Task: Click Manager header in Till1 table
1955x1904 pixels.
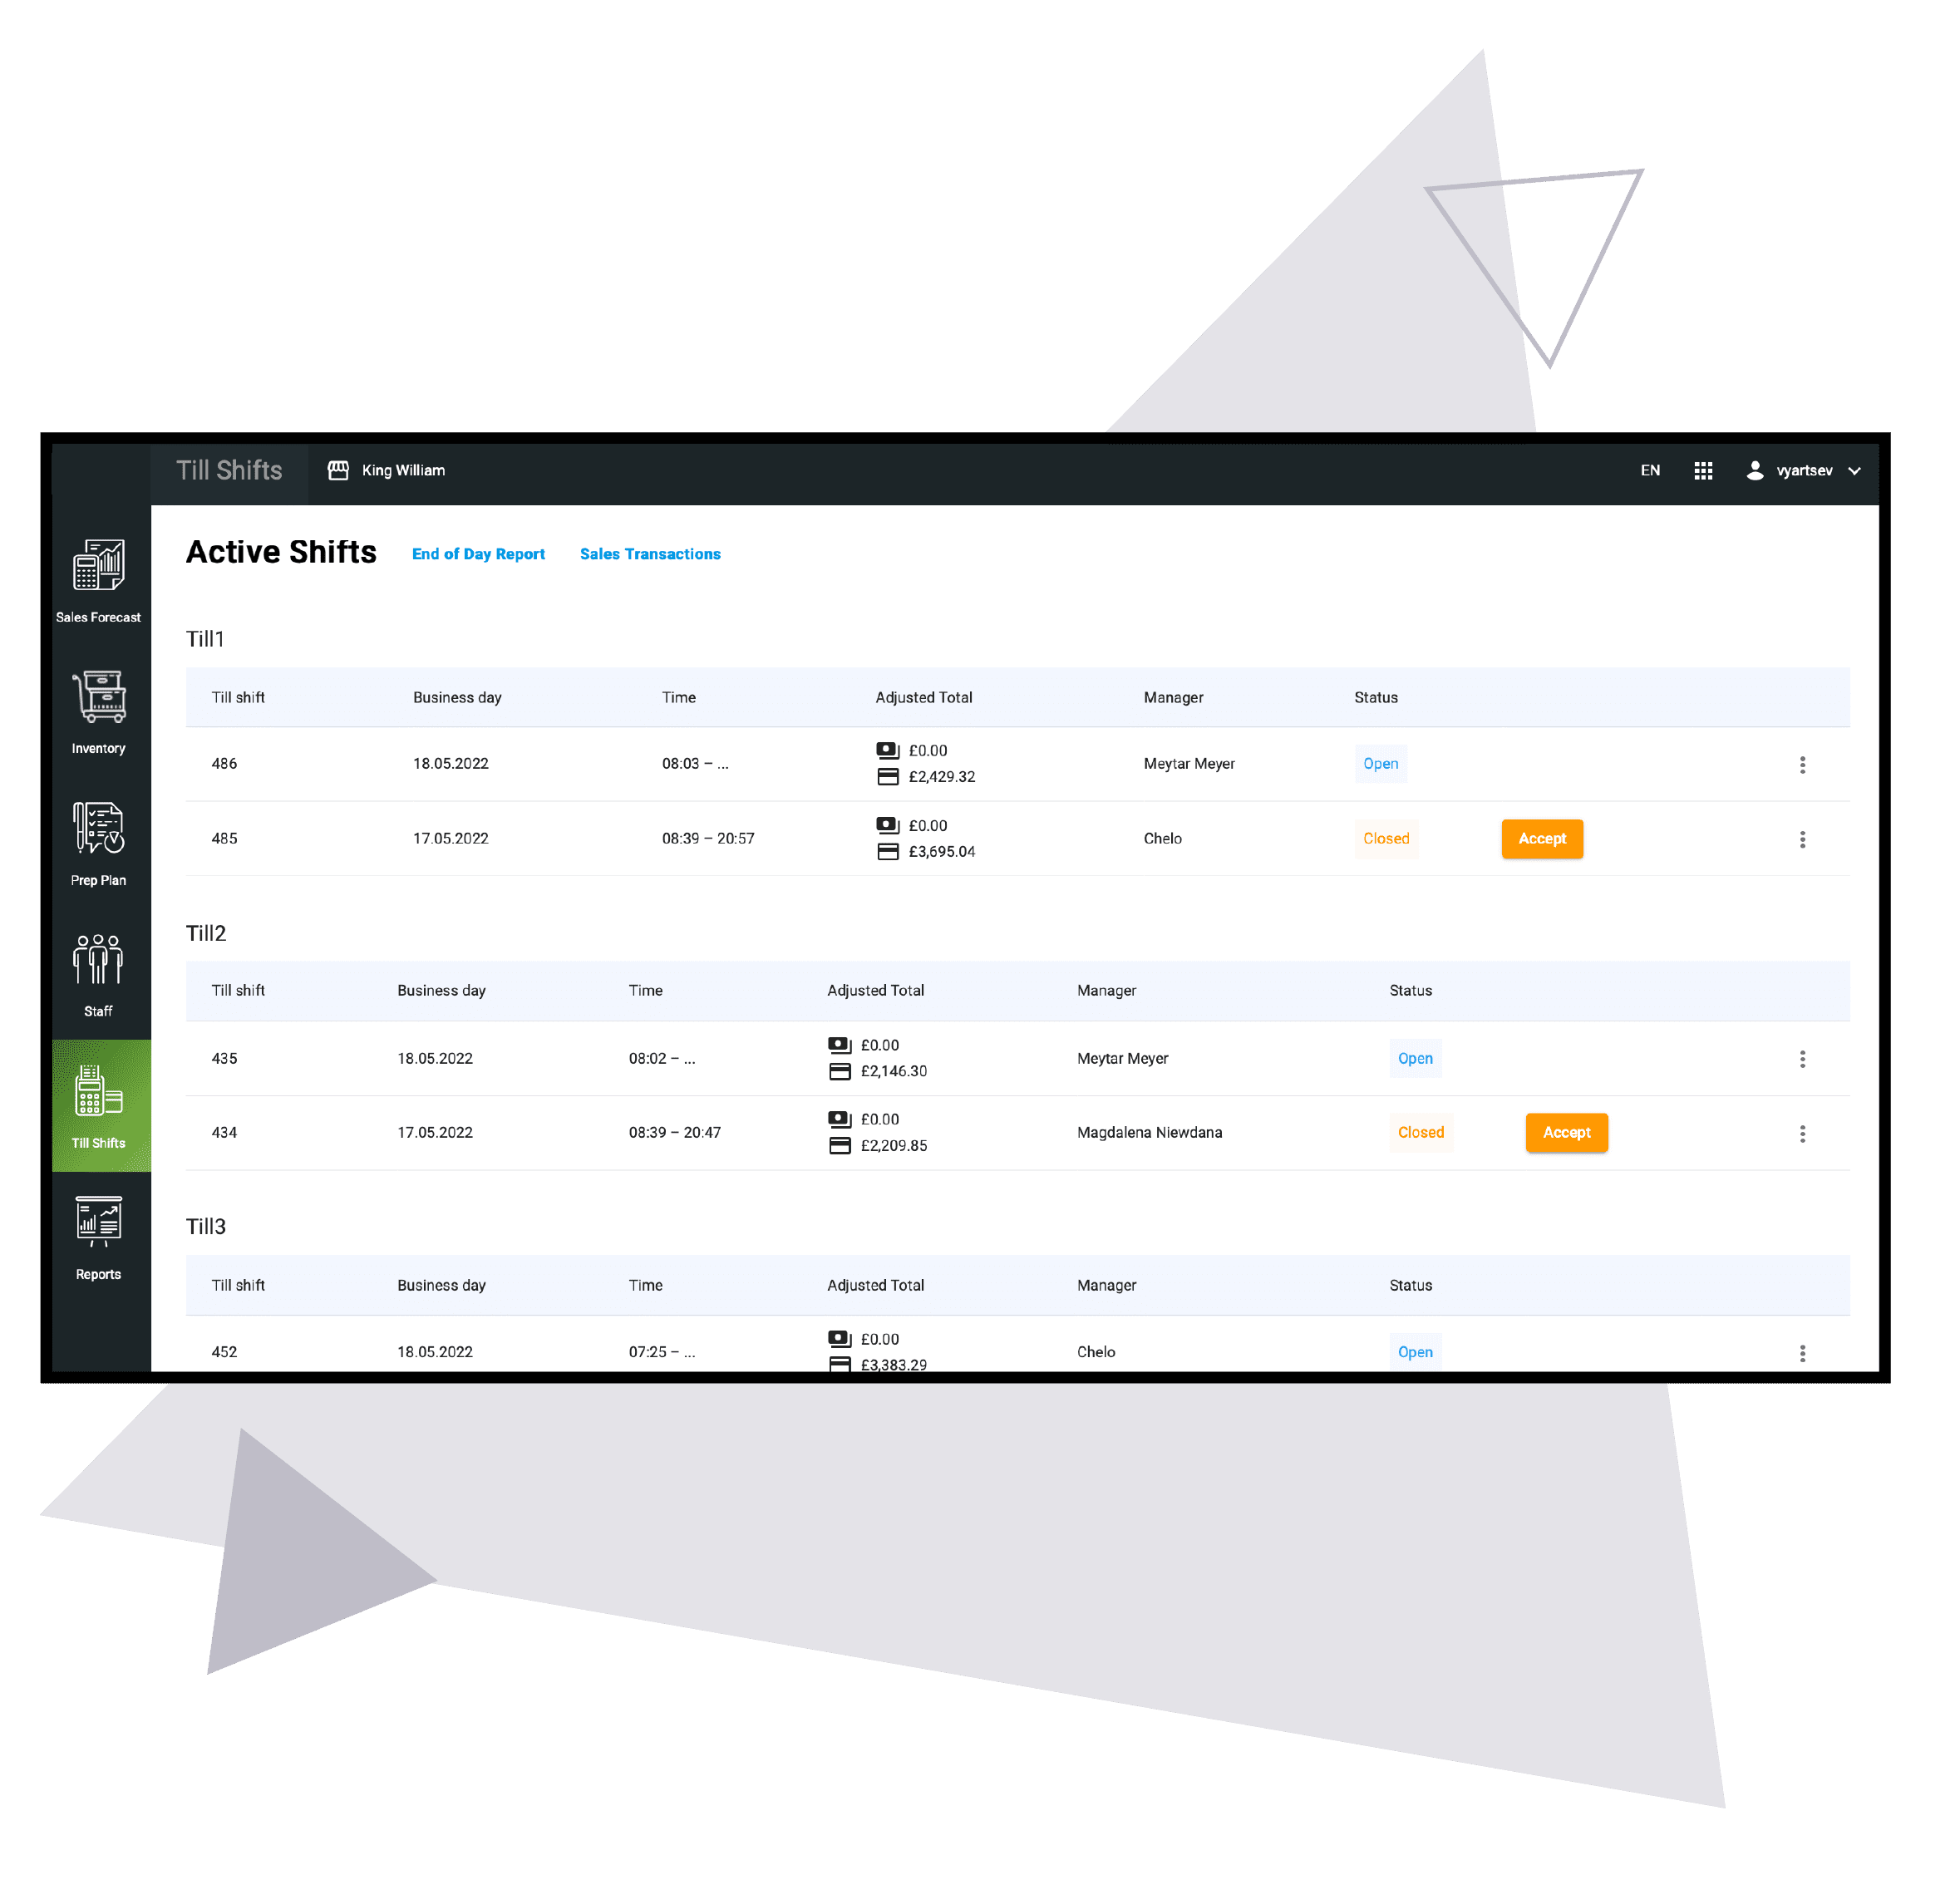Action: [1175, 699]
